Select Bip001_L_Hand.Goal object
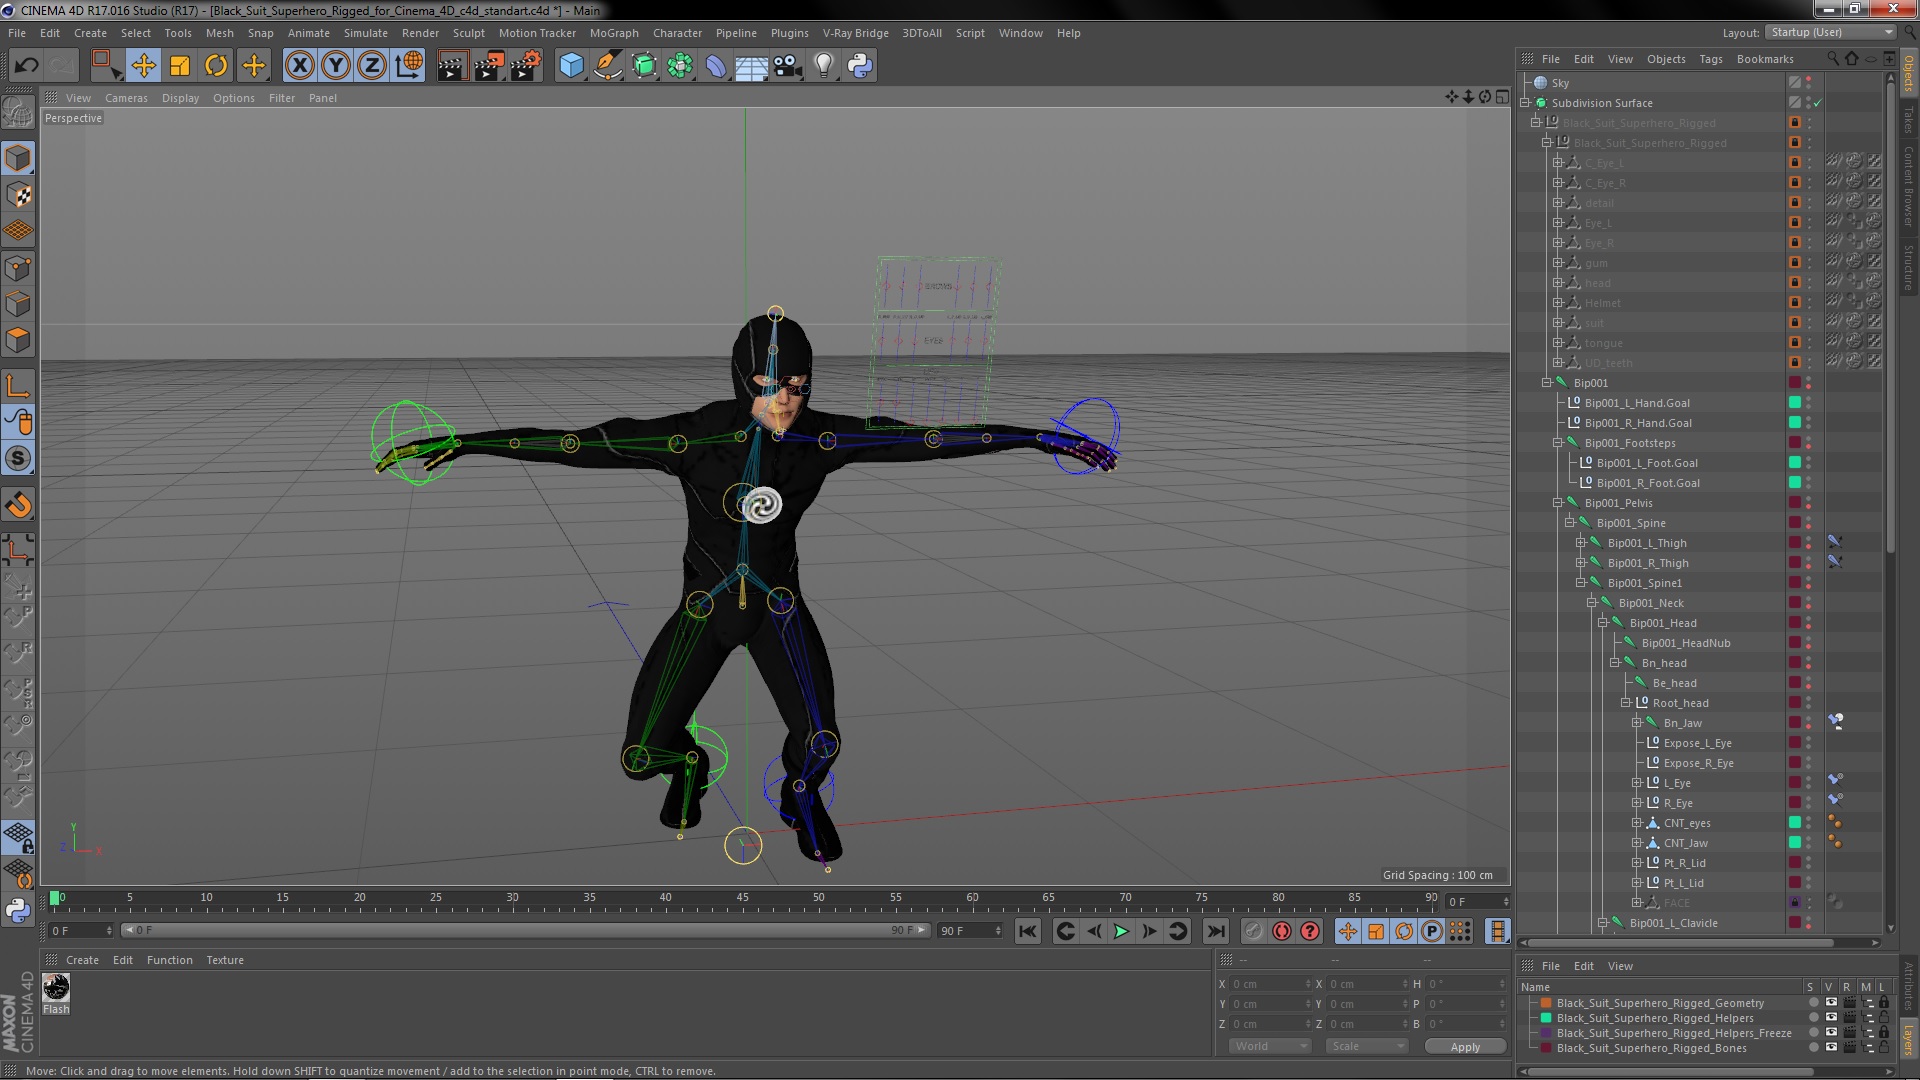1920x1080 pixels. tap(1637, 403)
